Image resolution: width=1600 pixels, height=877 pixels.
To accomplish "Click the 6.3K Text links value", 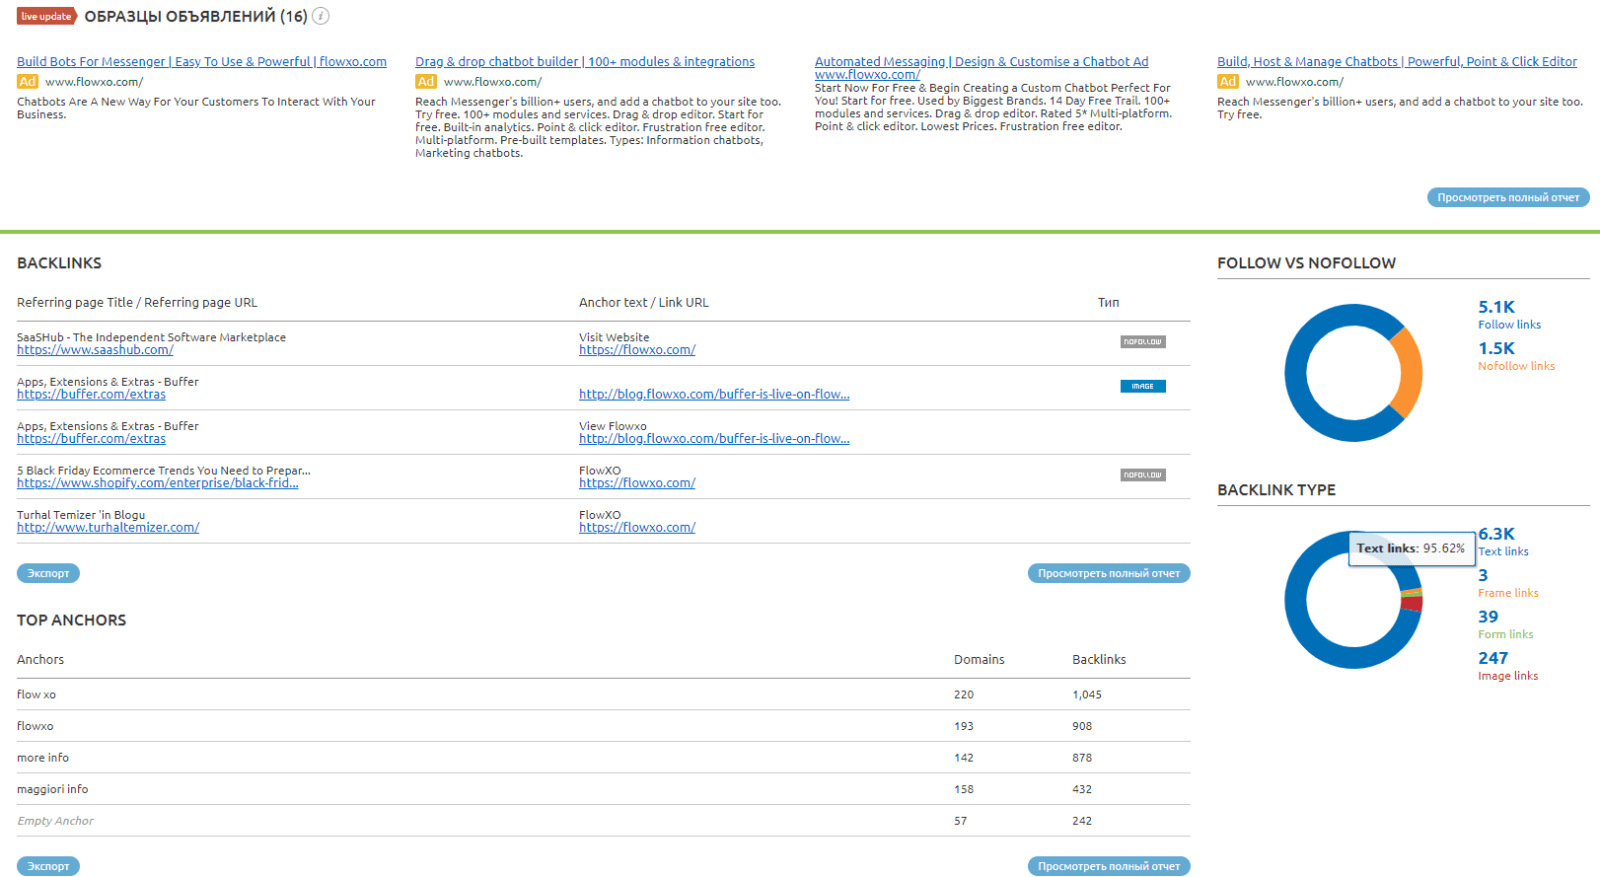I will pos(1497,534).
